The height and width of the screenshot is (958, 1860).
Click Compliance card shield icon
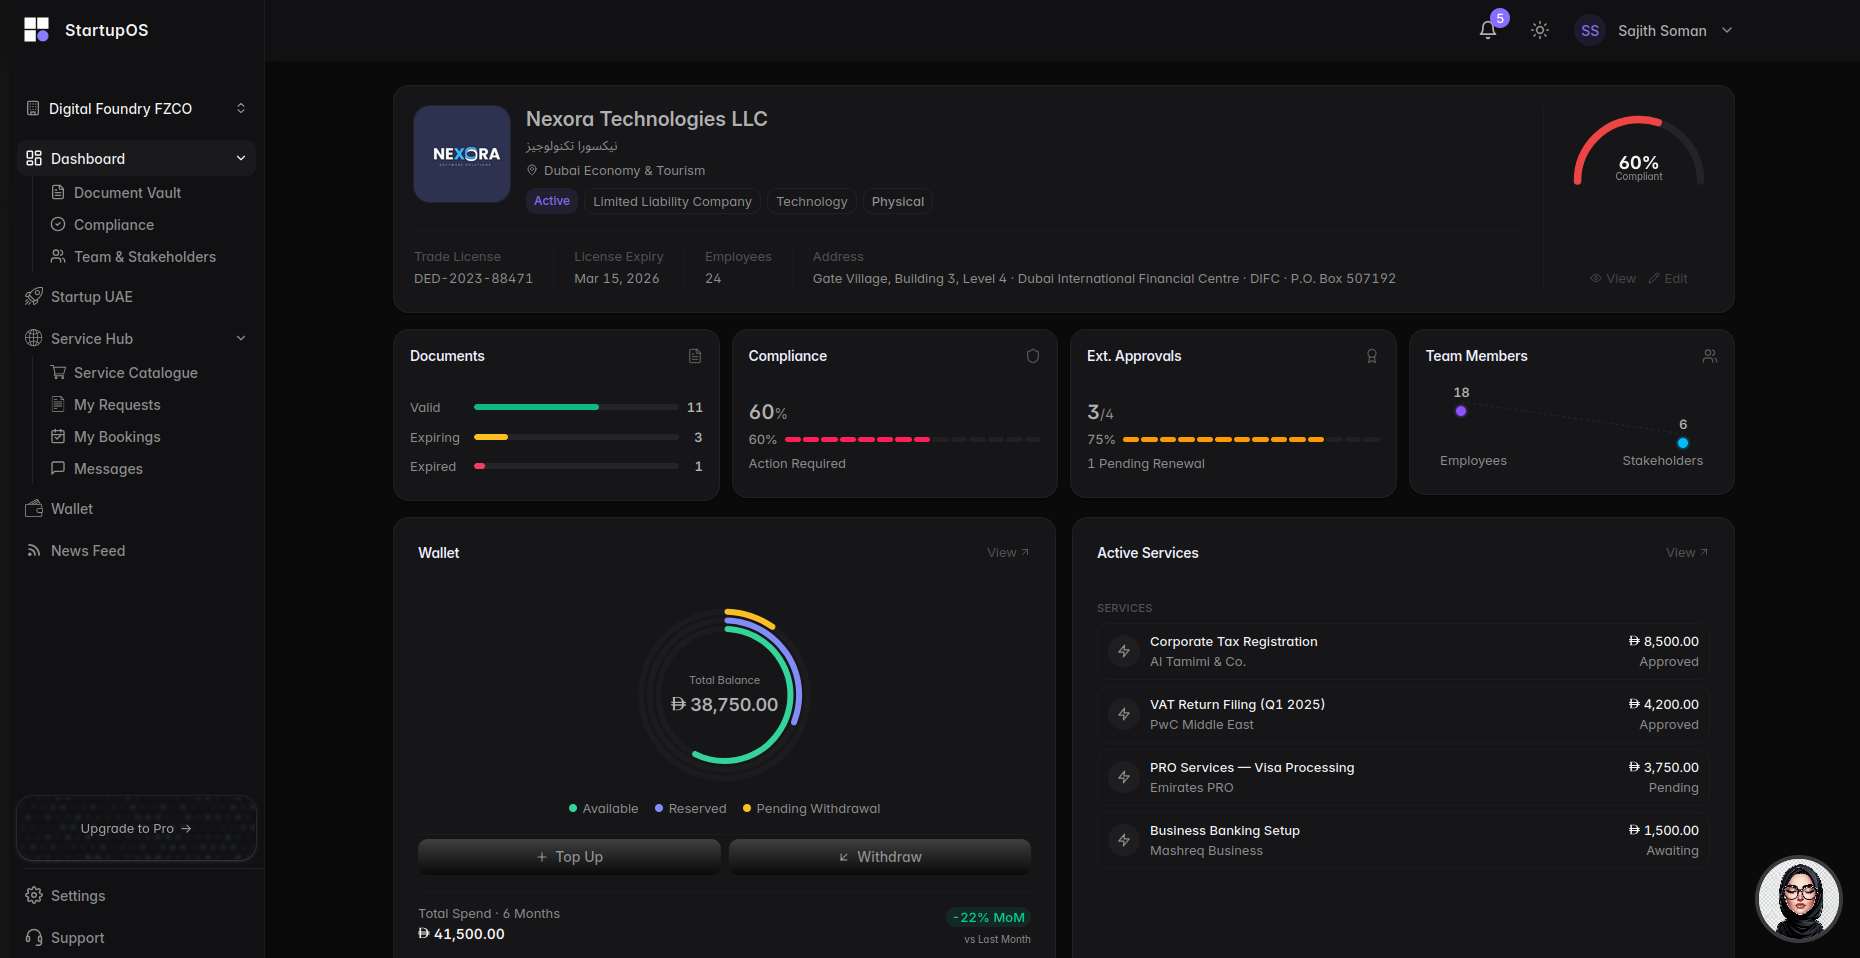[1033, 356]
